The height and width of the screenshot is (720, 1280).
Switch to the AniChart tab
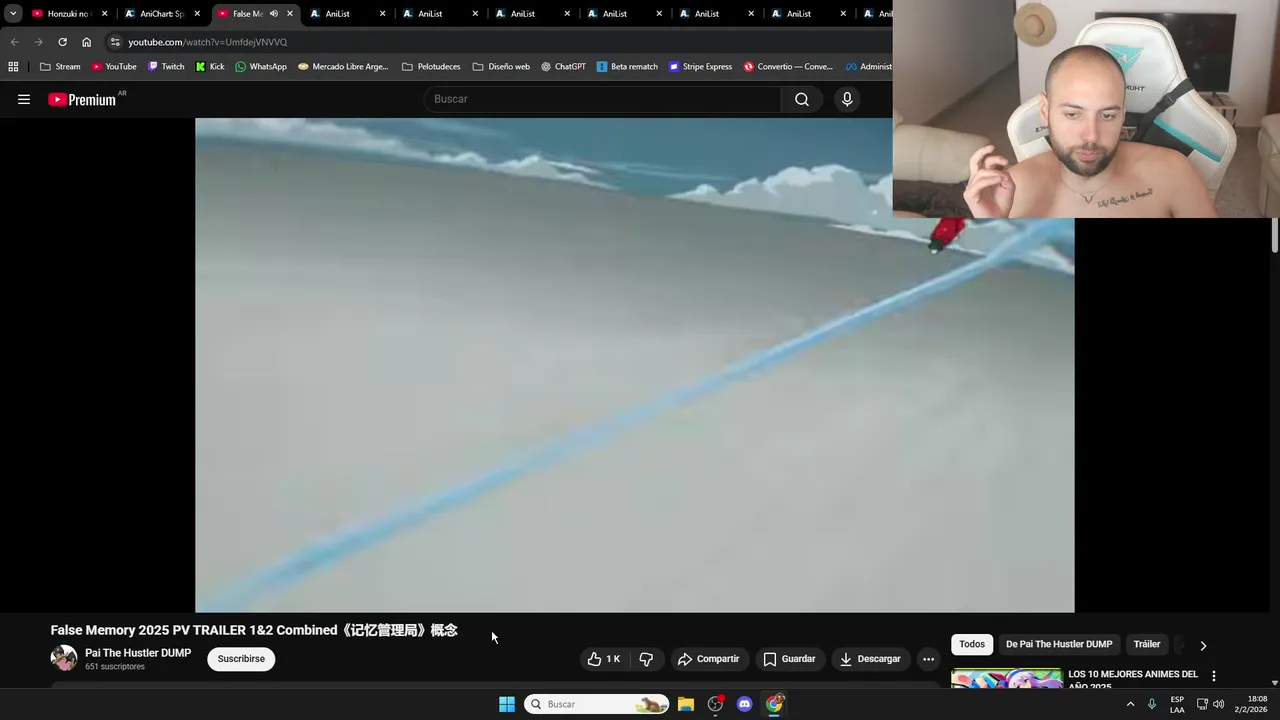[x=160, y=14]
